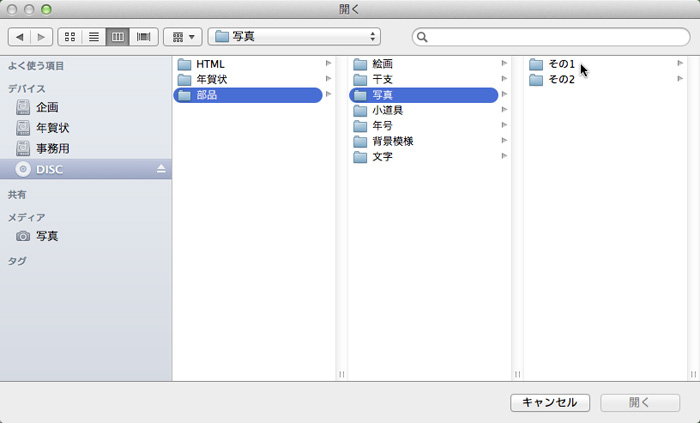
Task: Switch to icon view mode
Action: pos(70,37)
